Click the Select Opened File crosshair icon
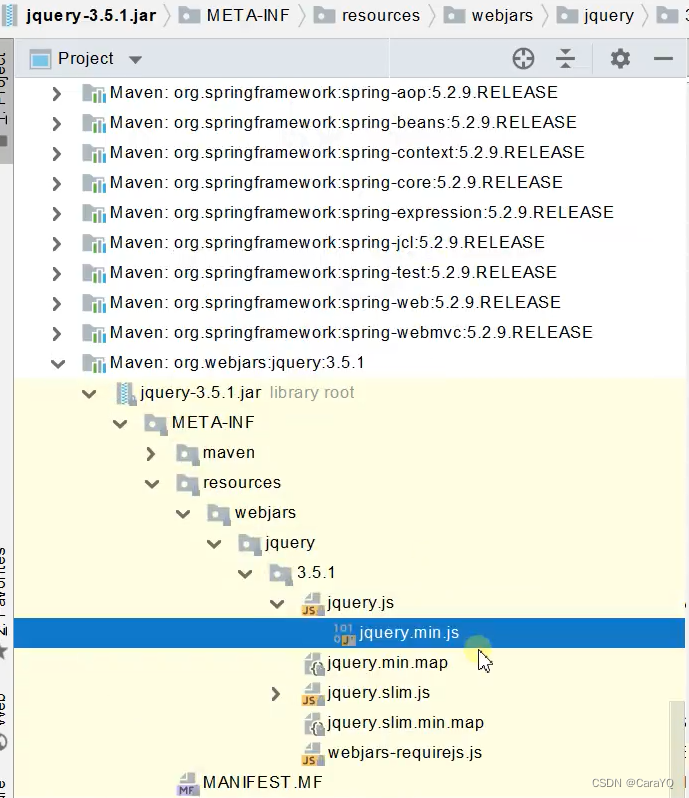 click(x=523, y=59)
